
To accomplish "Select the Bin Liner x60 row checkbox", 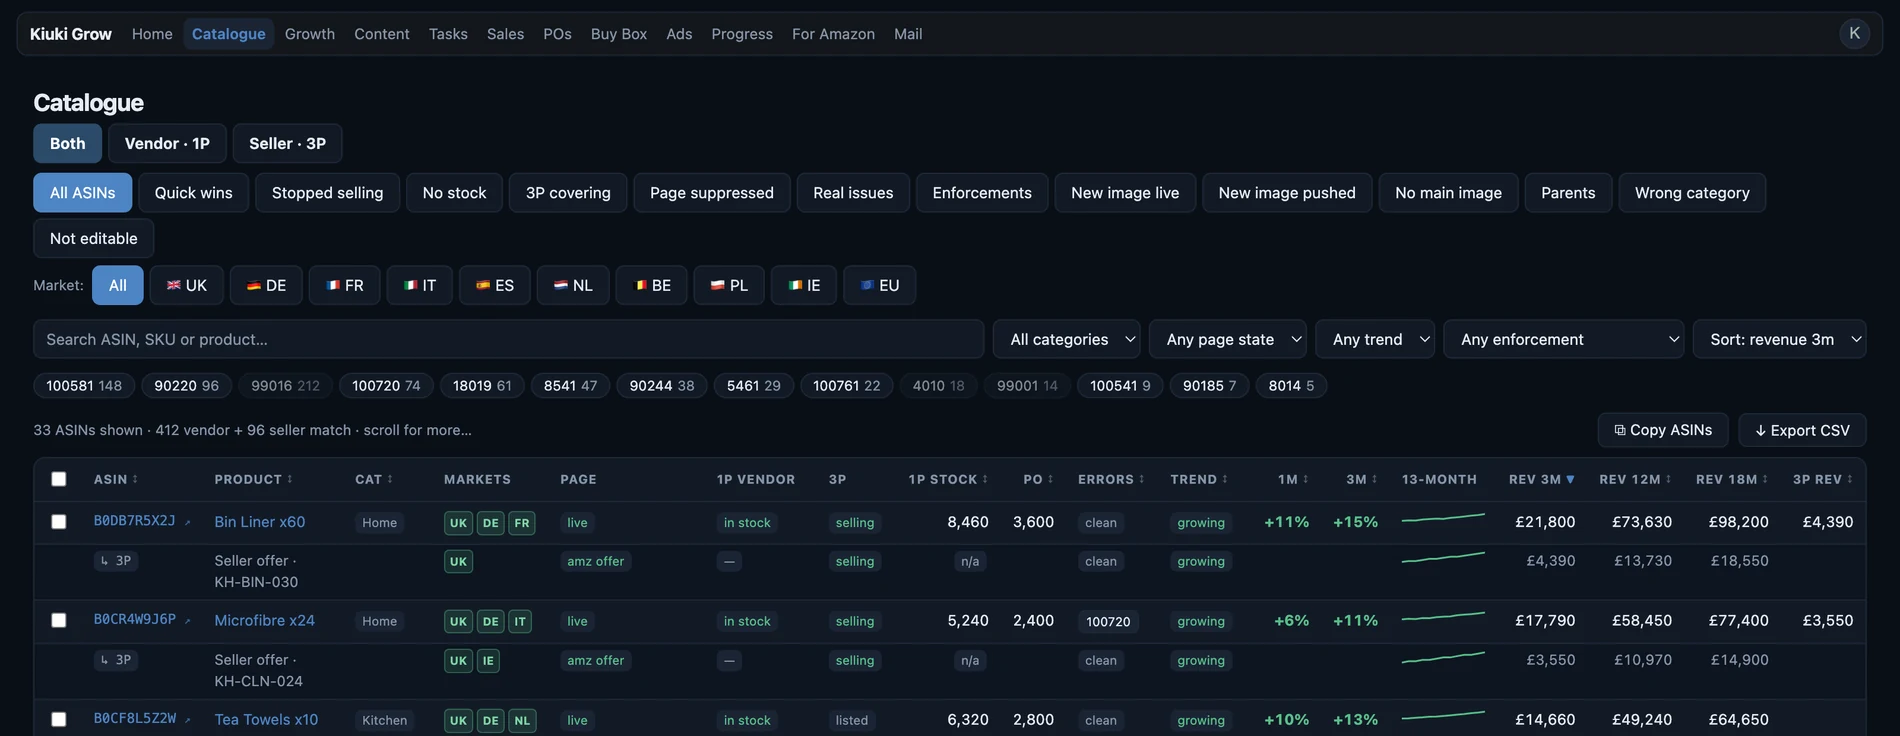I will point(59,522).
